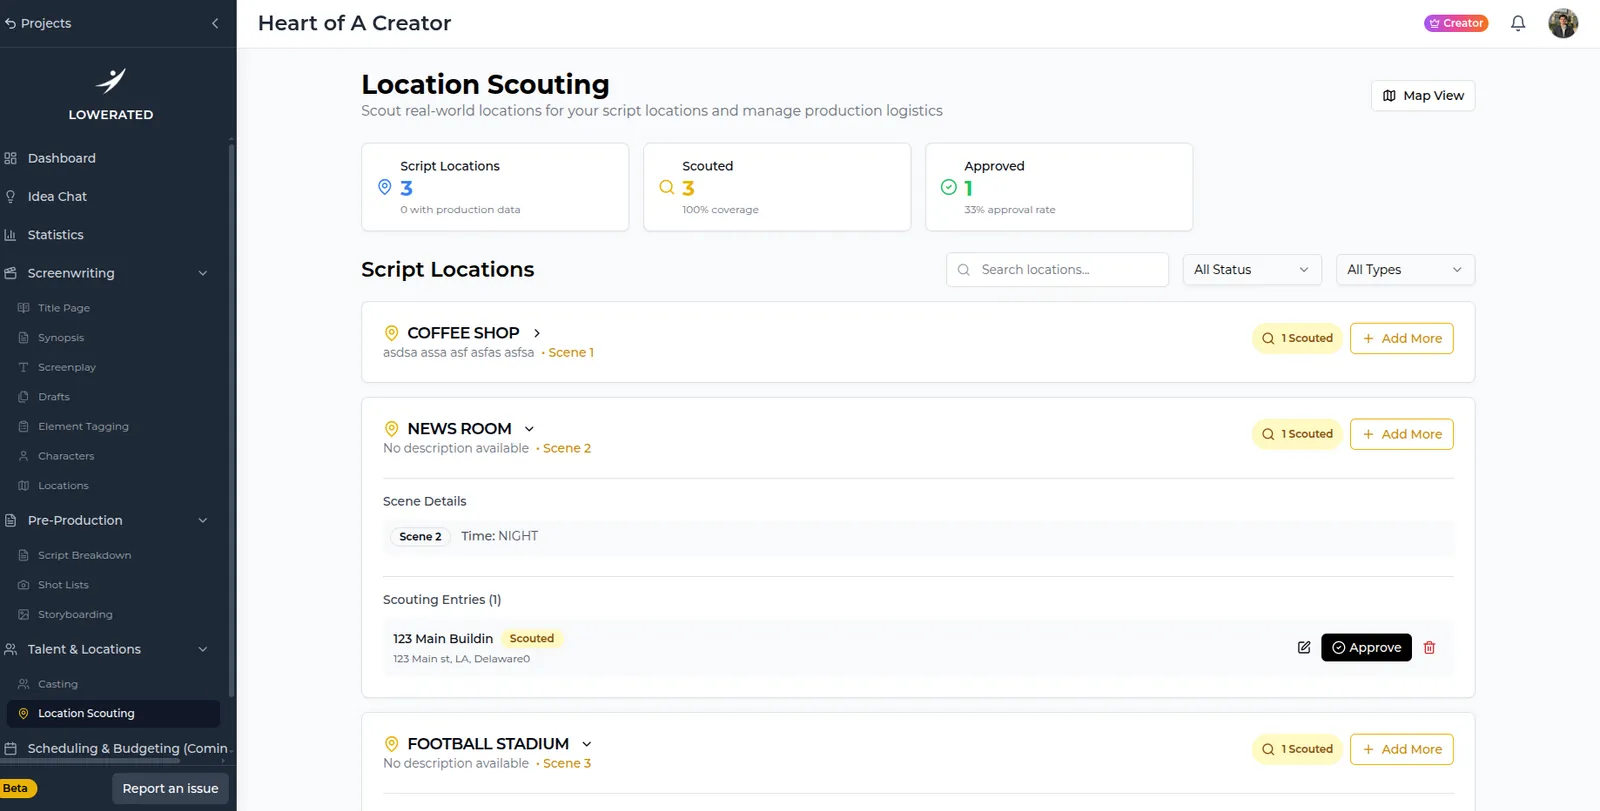Go back to Projects

tap(38, 23)
